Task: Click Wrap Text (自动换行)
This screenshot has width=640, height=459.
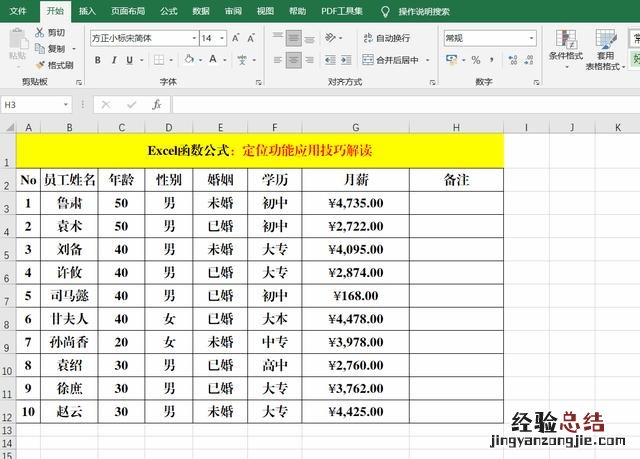Action: [386, 38]
